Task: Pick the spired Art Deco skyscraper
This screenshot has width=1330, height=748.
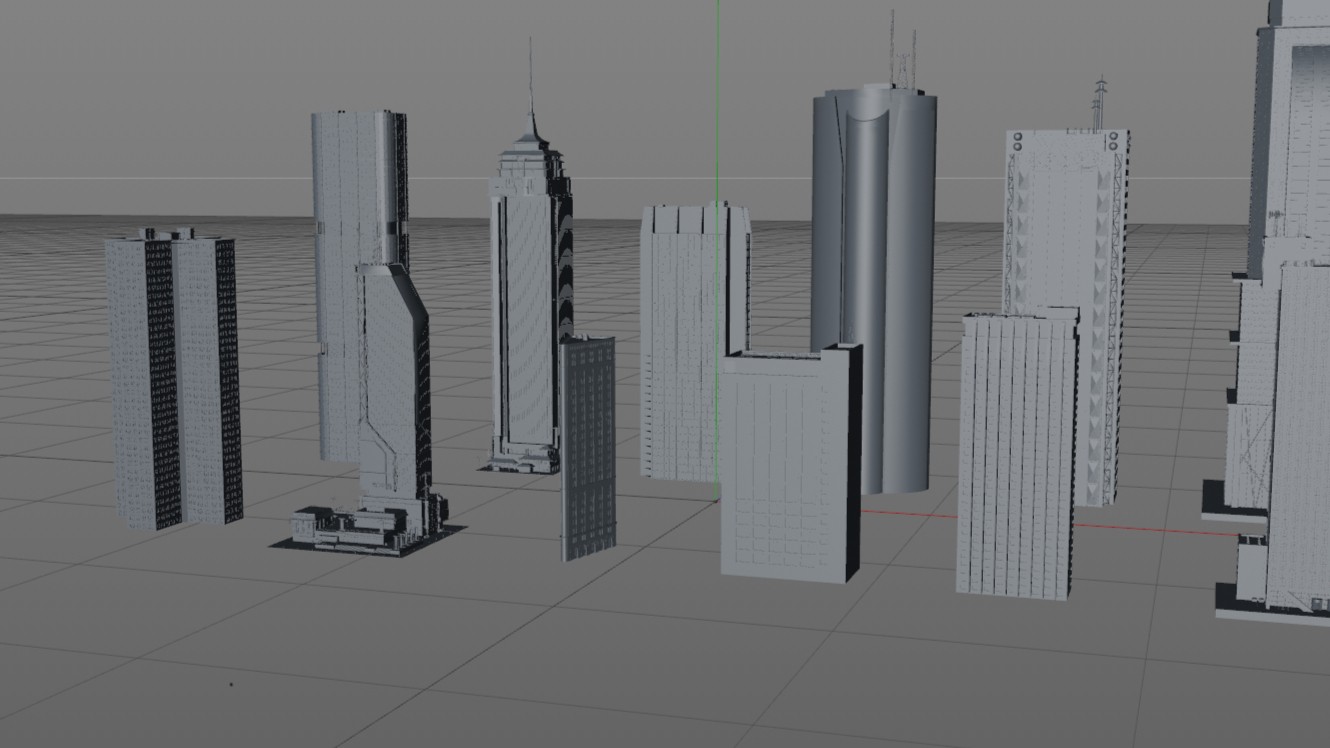Action: click(x=525, y=300)
